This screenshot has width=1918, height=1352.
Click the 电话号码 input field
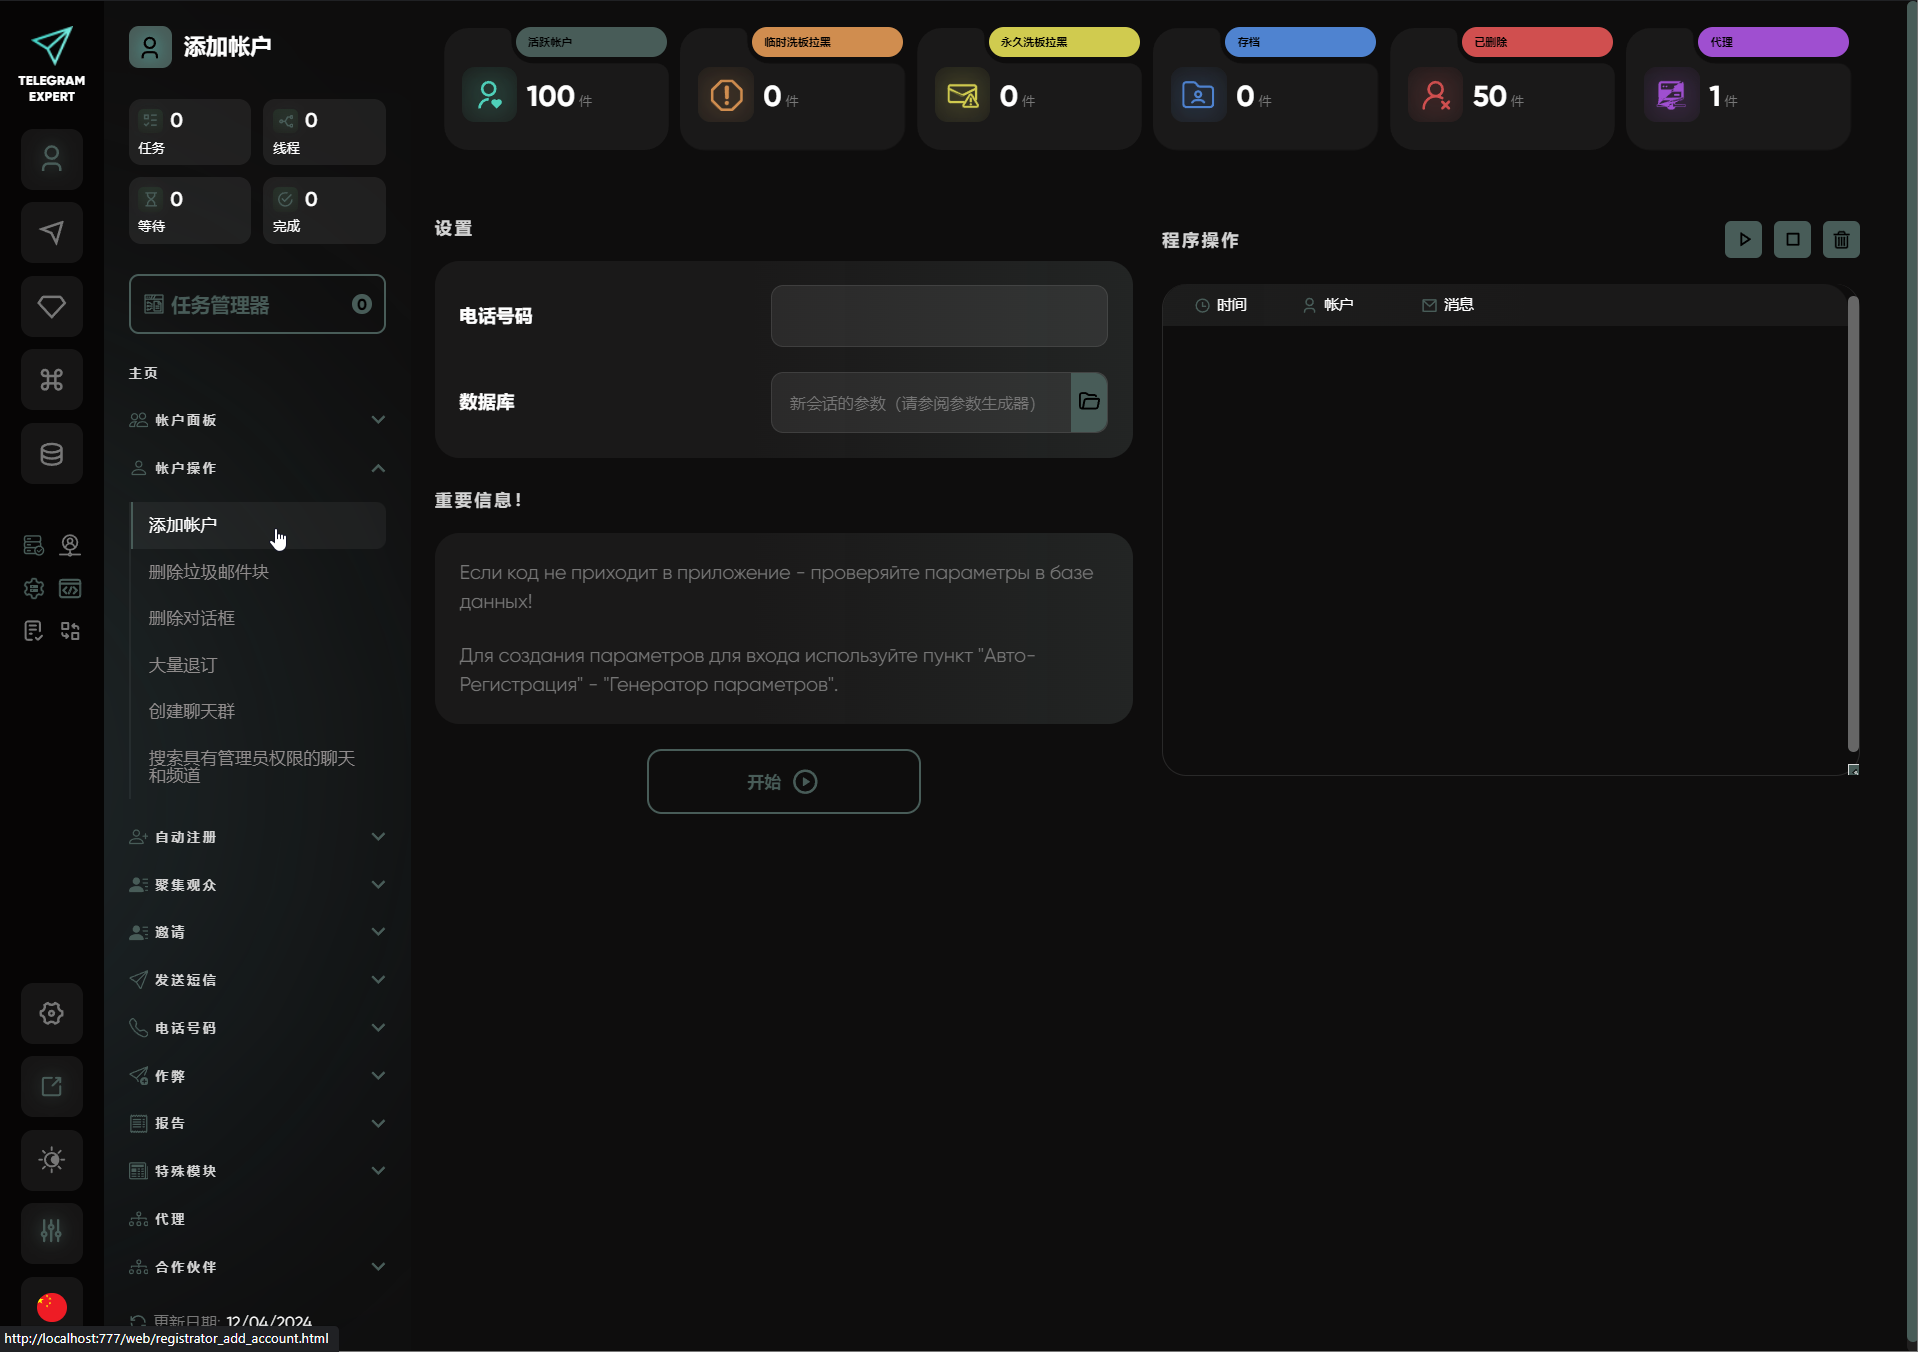click(938, 316)
